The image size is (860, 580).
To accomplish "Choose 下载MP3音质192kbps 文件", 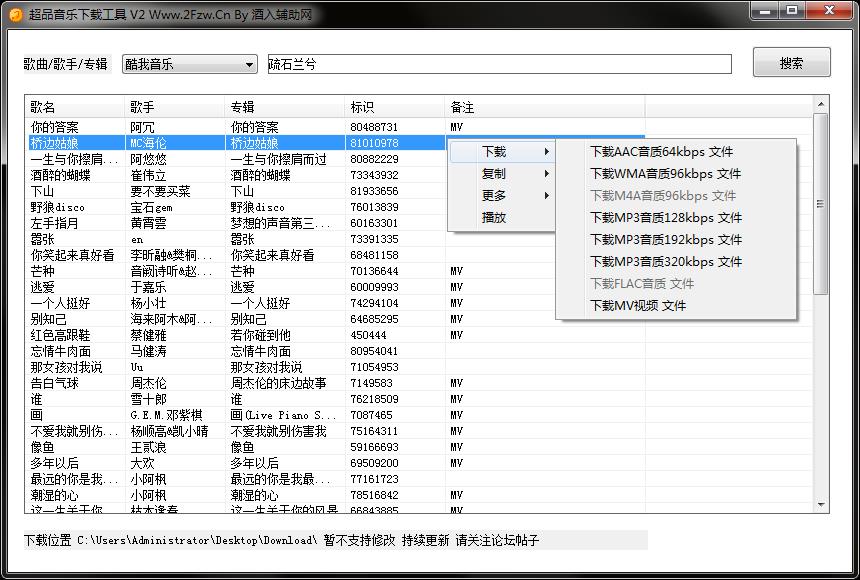I will coord(665,240).
